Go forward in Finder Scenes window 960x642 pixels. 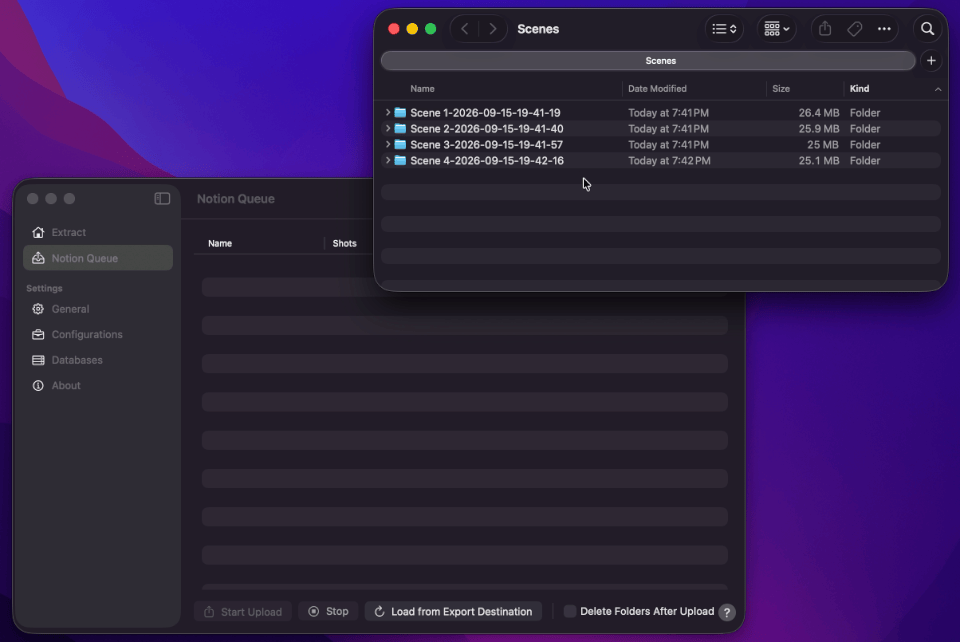[492, 29]
